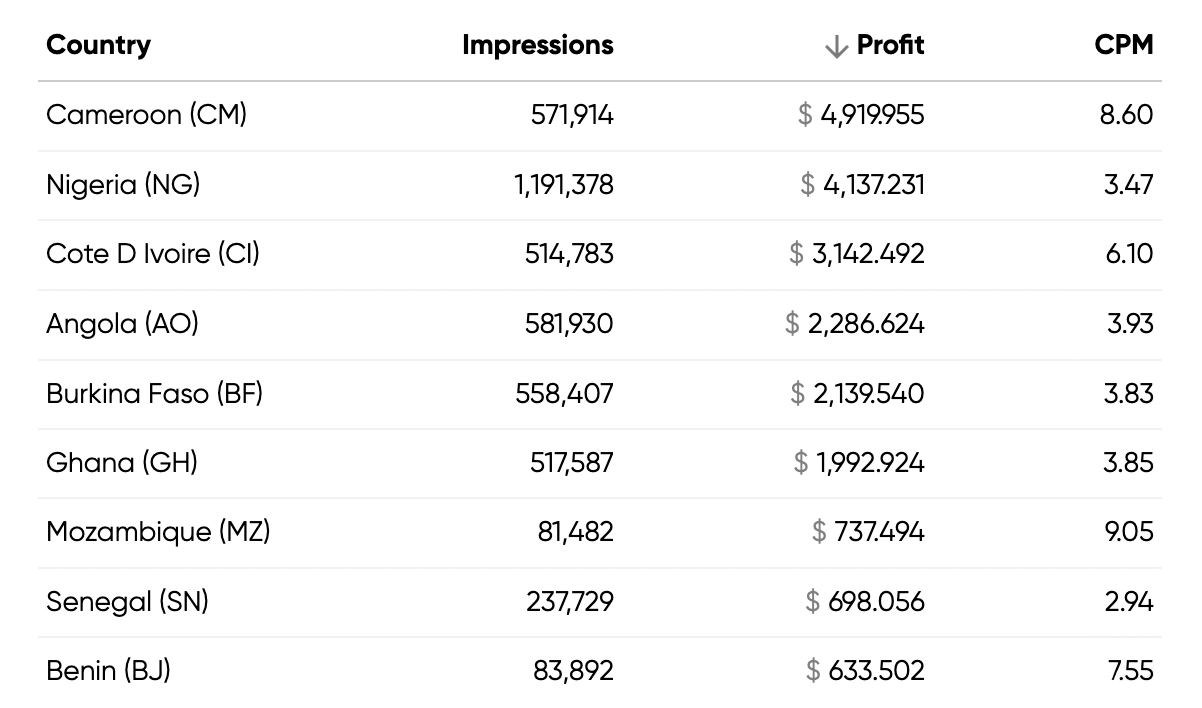Click Cameroon's 8.60 CPM value

coord(1126,115)
